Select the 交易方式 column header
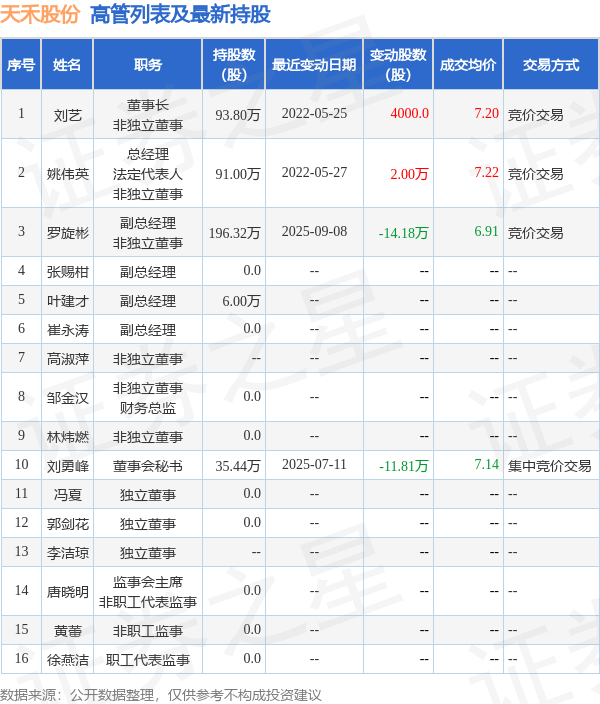Viewport: 600px width, 704px height. tap(551, 65)
